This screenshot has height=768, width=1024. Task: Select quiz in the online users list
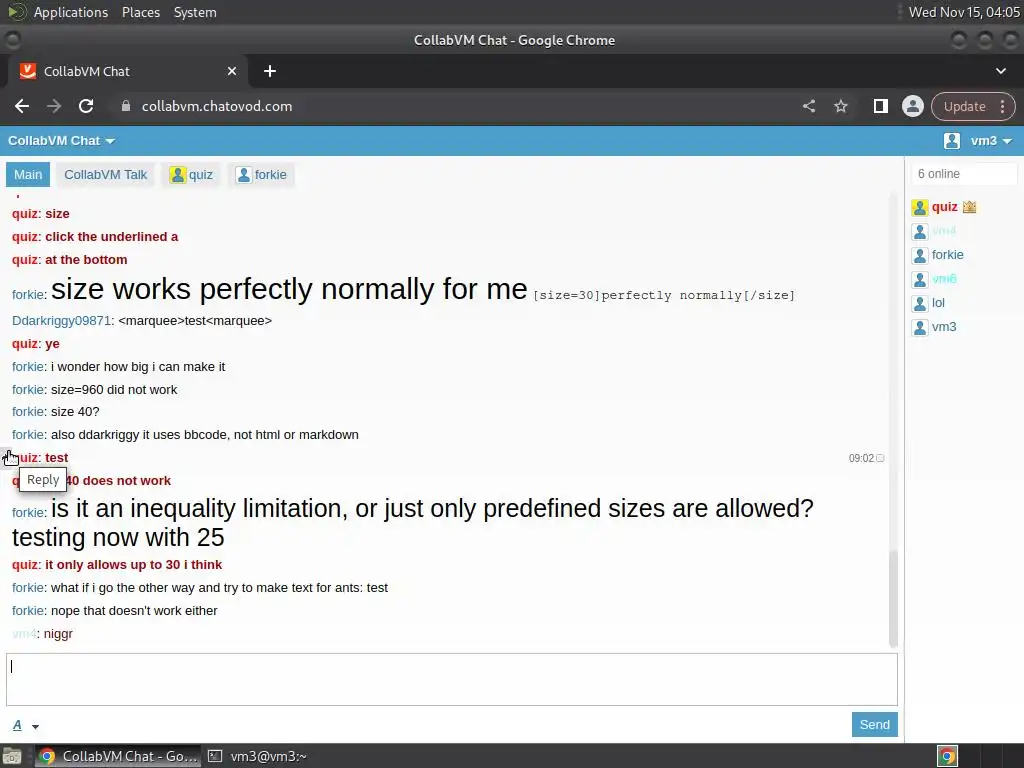coord(944,207)
